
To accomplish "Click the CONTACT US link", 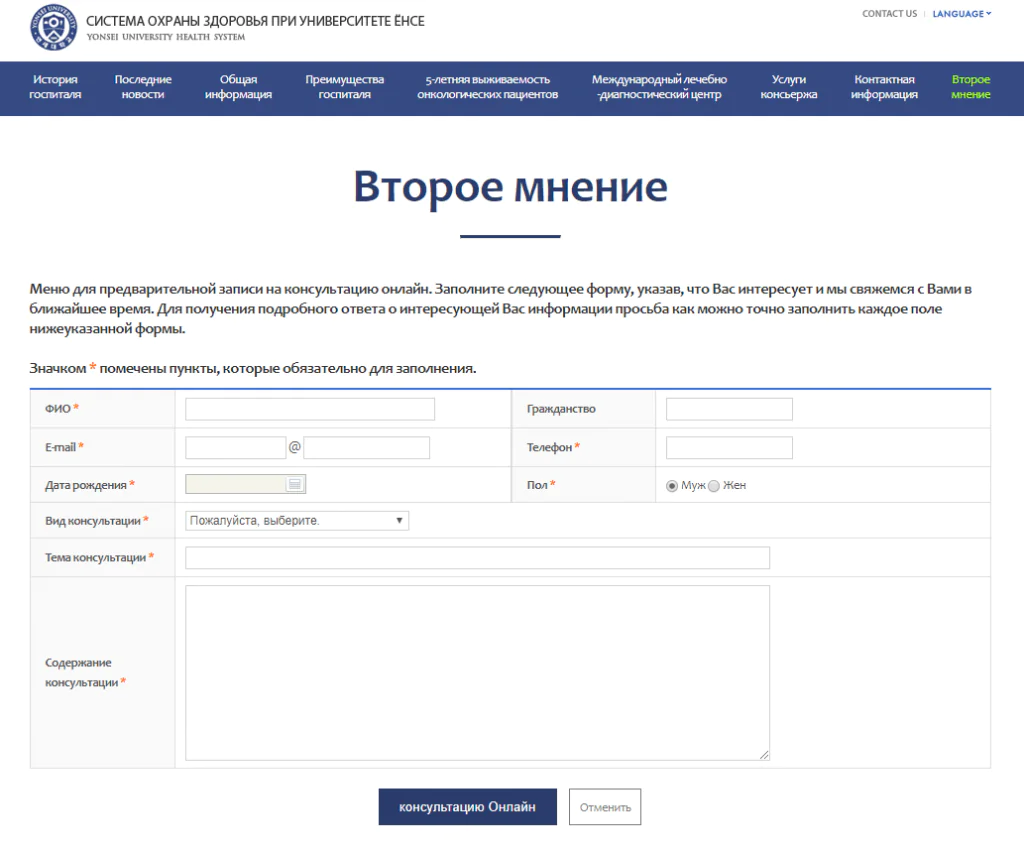I will pyautogui.click(x=889, y=13).
